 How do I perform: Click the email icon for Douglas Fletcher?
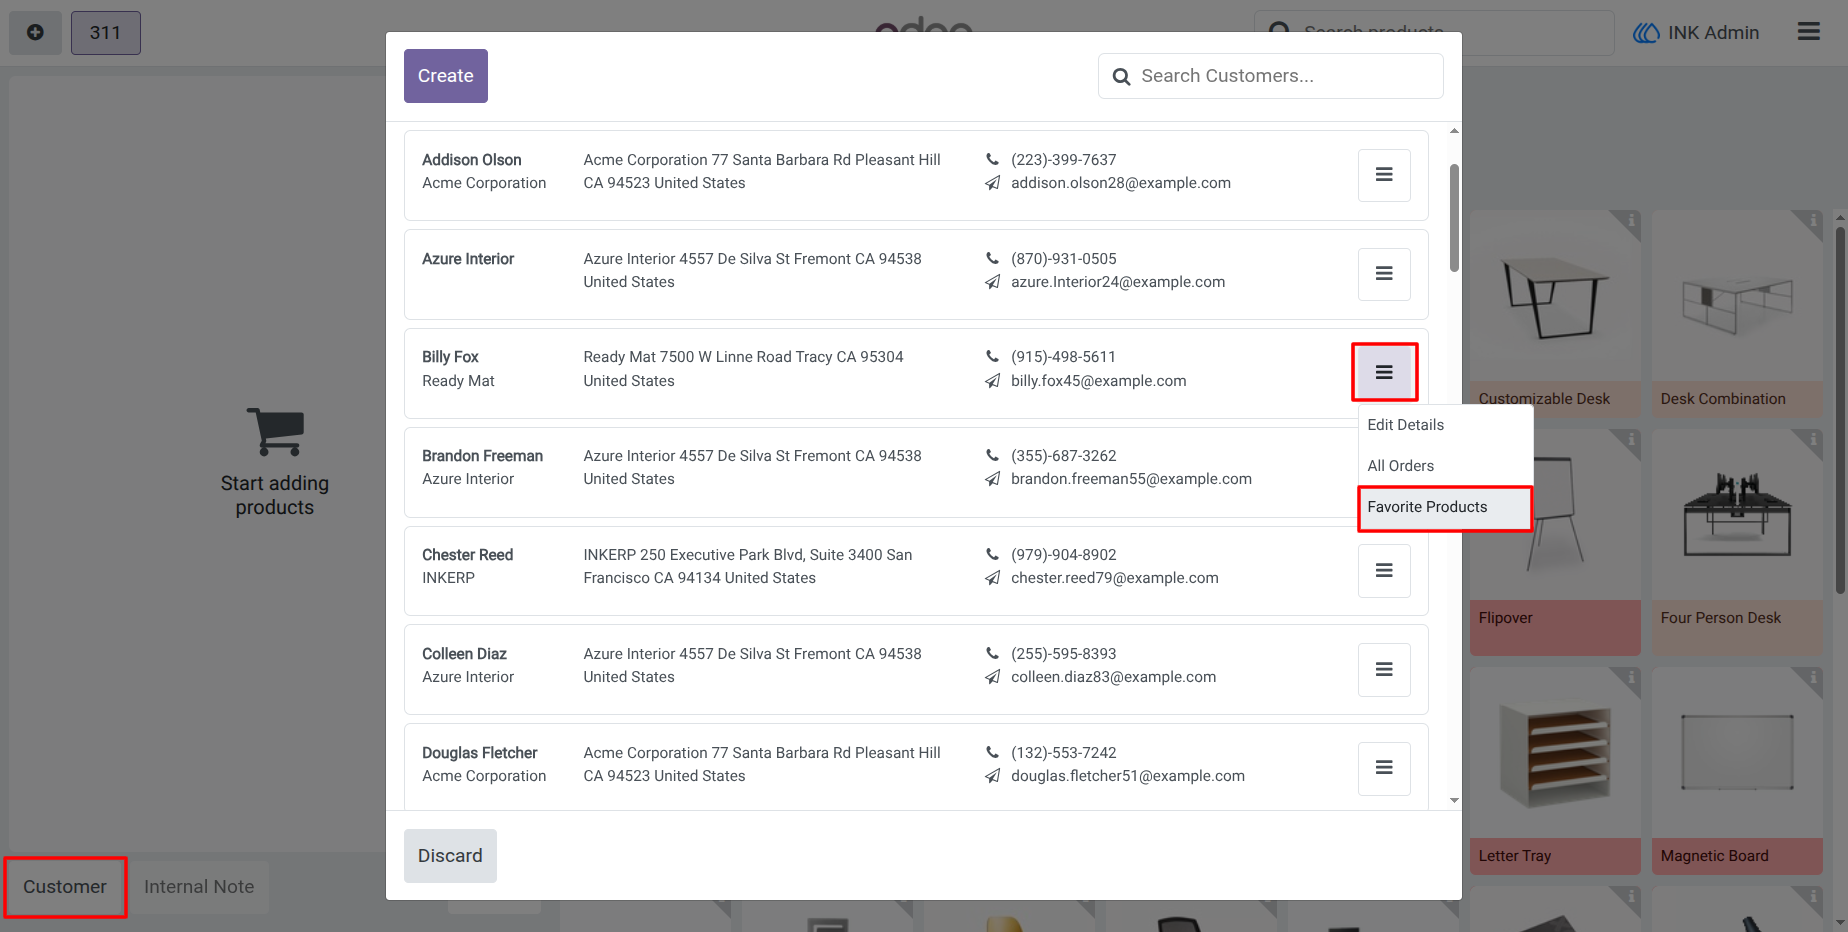pos(992,776)
